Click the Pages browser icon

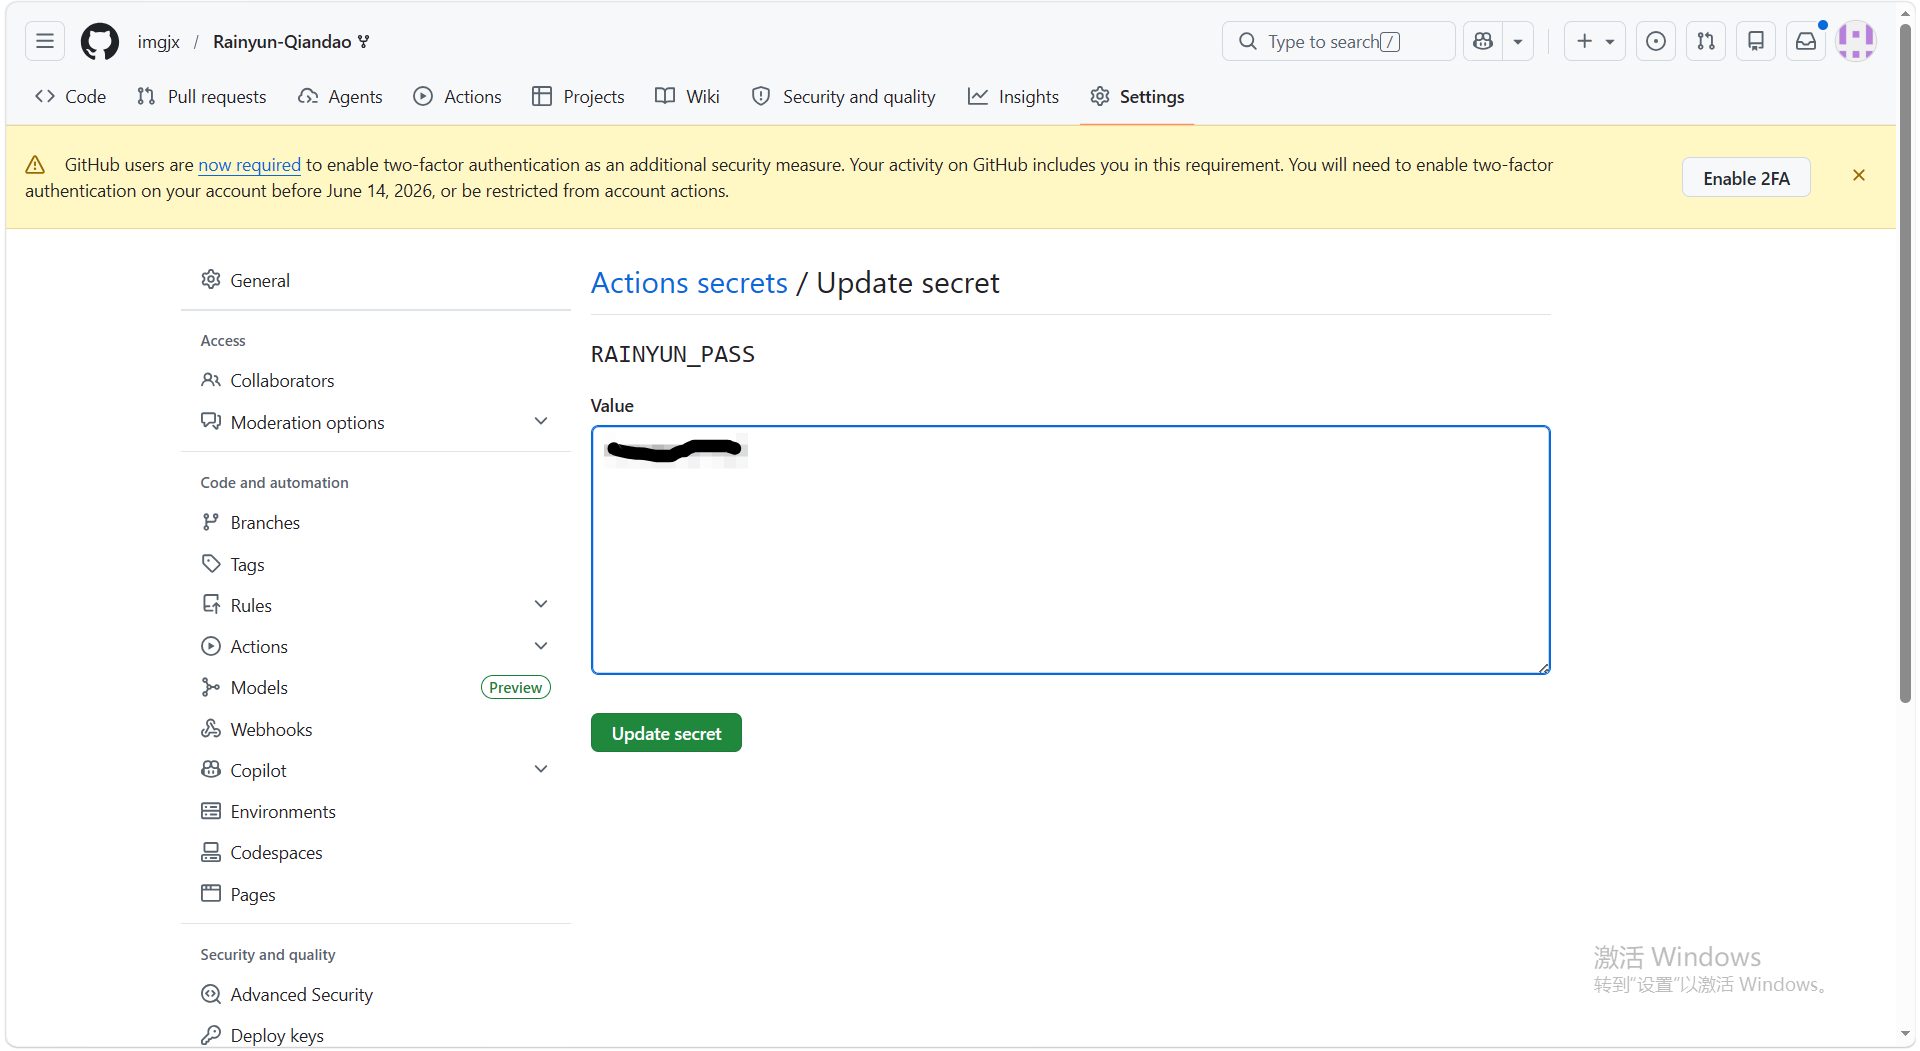[211, 893]
